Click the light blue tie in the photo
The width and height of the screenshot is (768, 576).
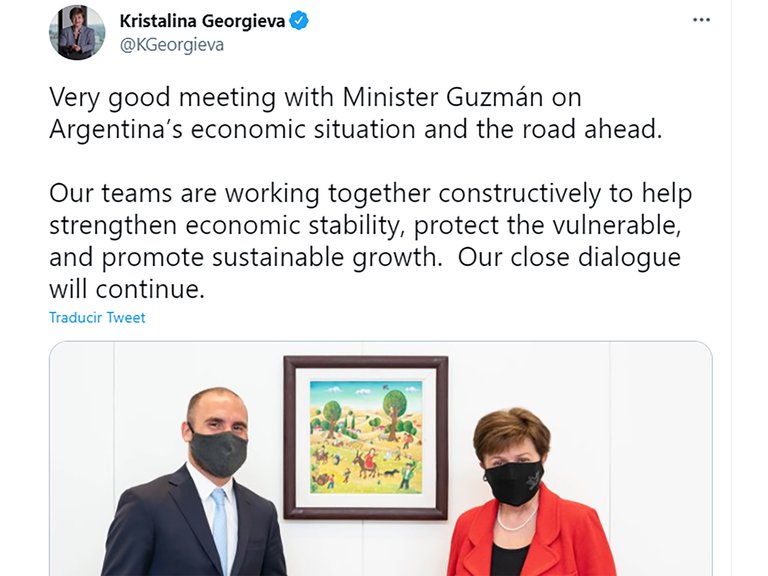[220, 530]
